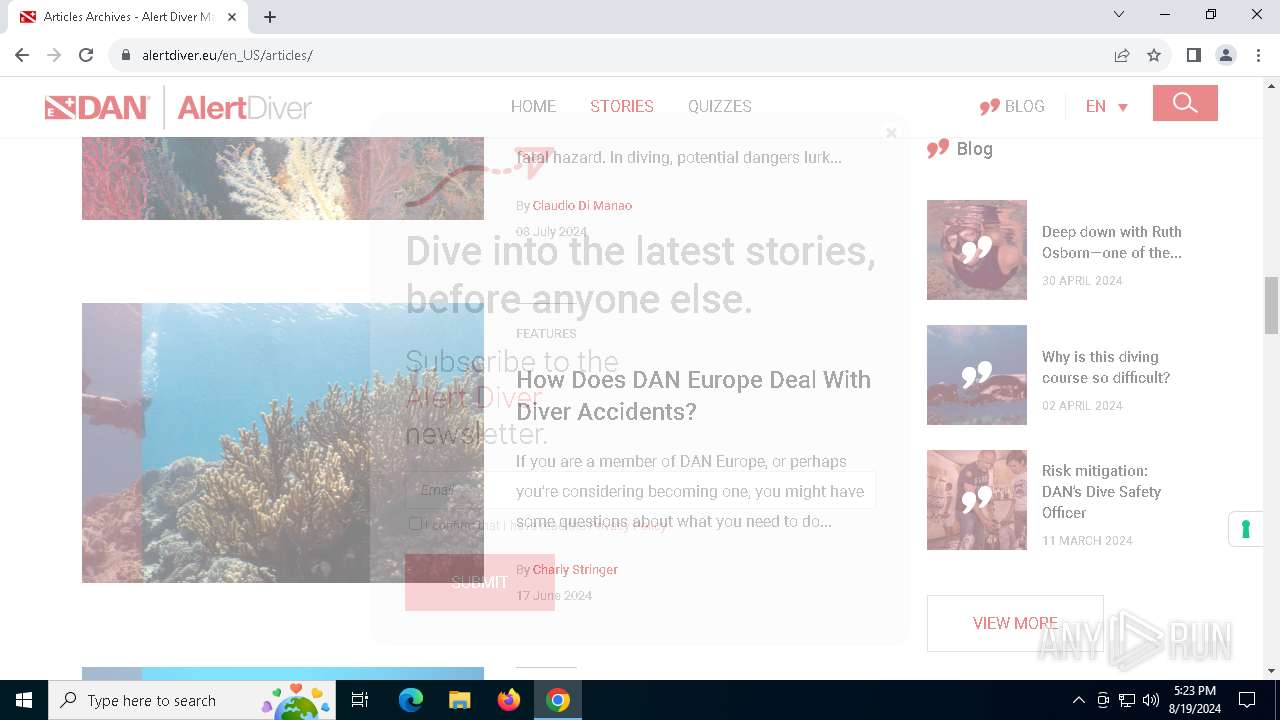Open blog post Deep down with Ruth Osborn
1280x720 pixels.
[x=1112, y=242]
